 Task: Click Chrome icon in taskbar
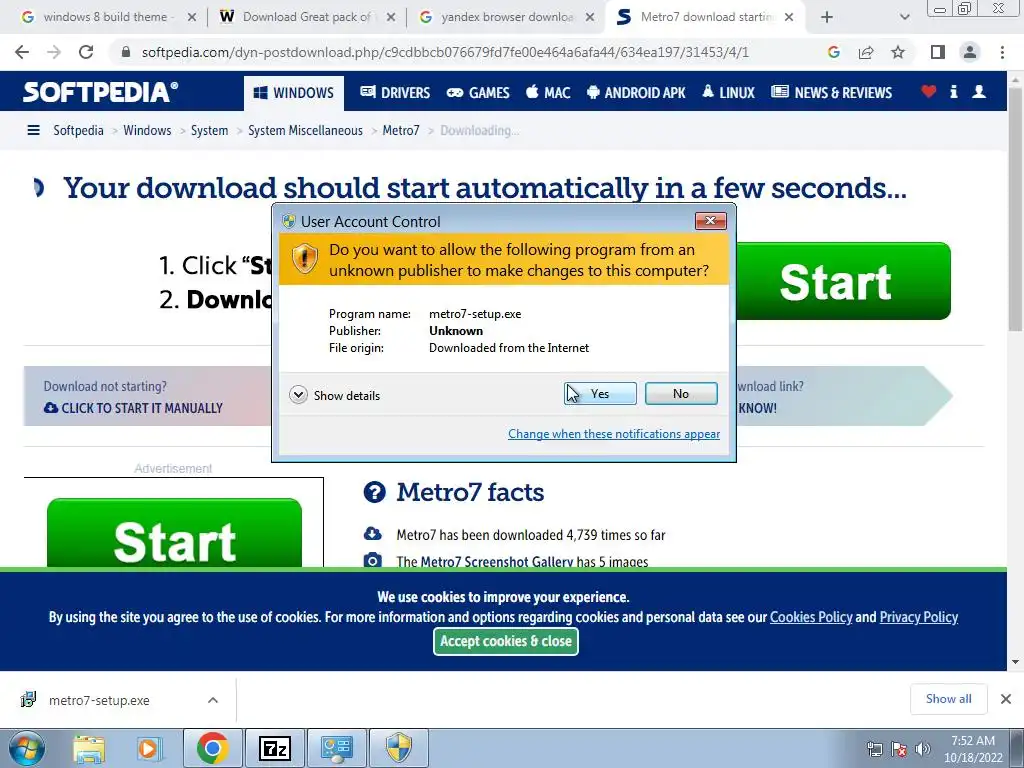click(212, 748)
